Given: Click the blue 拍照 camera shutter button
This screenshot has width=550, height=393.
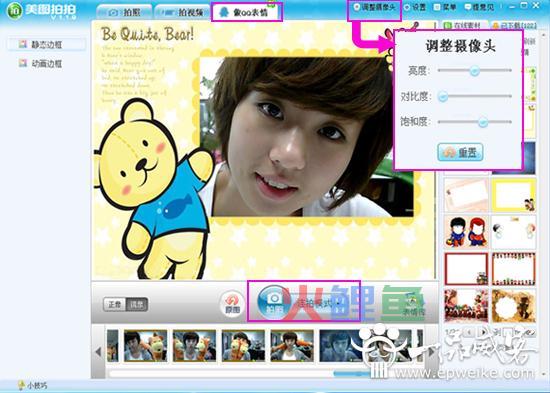Looking at the screenshot, I should 275,302.
